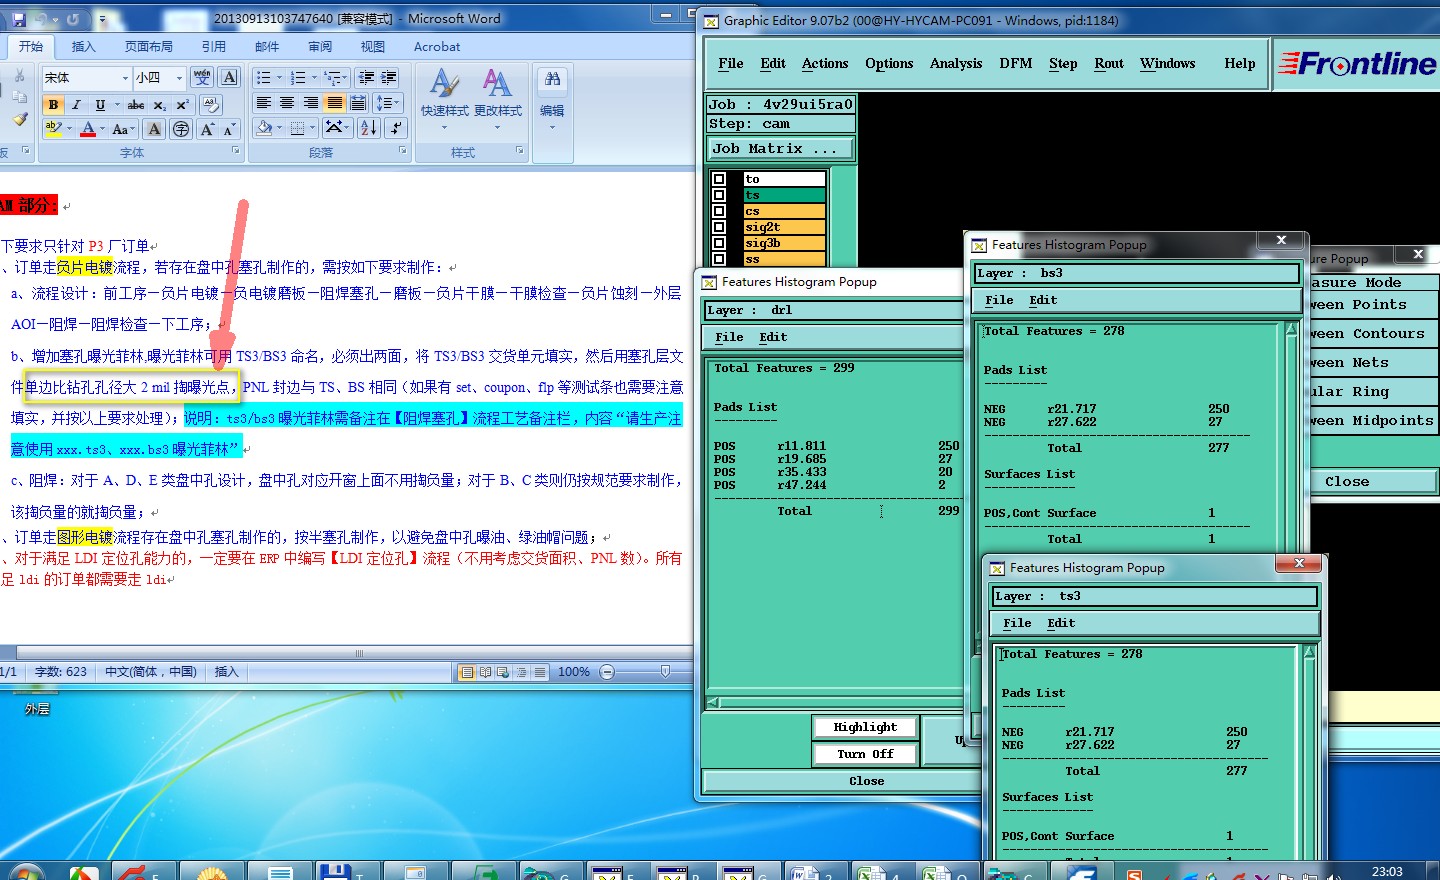Viewport: 1440px width, 880px height.
Task: Click the Job Matrix button
Action: coord(781,148)
